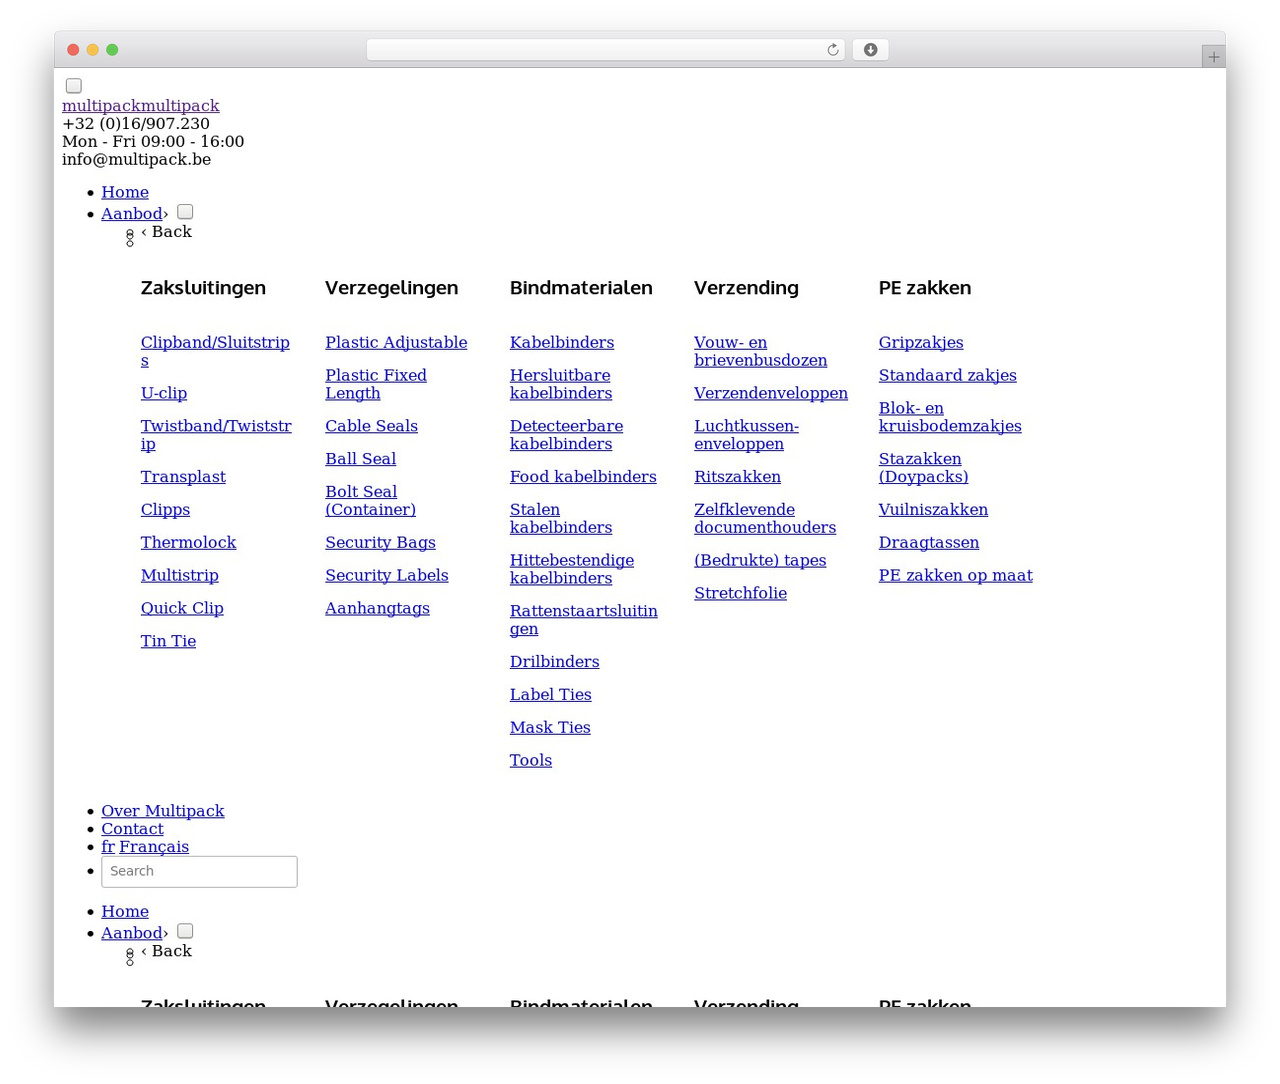
Task: Open the Mask Ties link
Action: 550,727
